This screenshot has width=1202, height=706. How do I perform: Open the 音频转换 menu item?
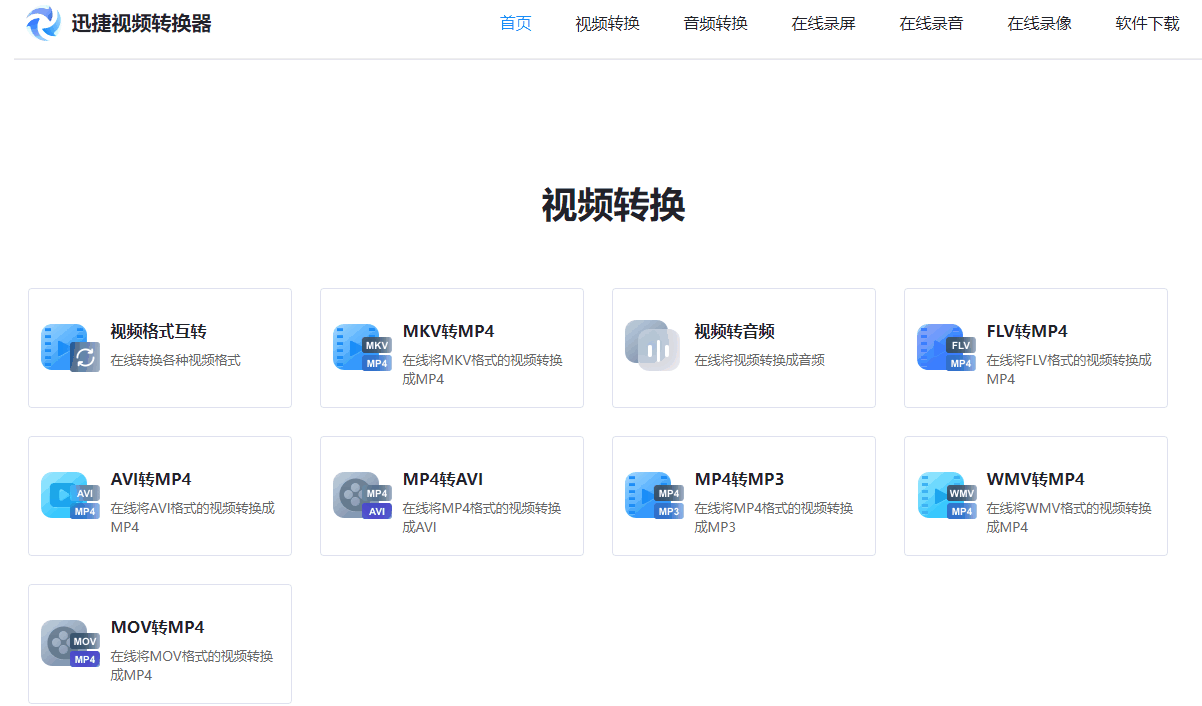pos(715,22)
